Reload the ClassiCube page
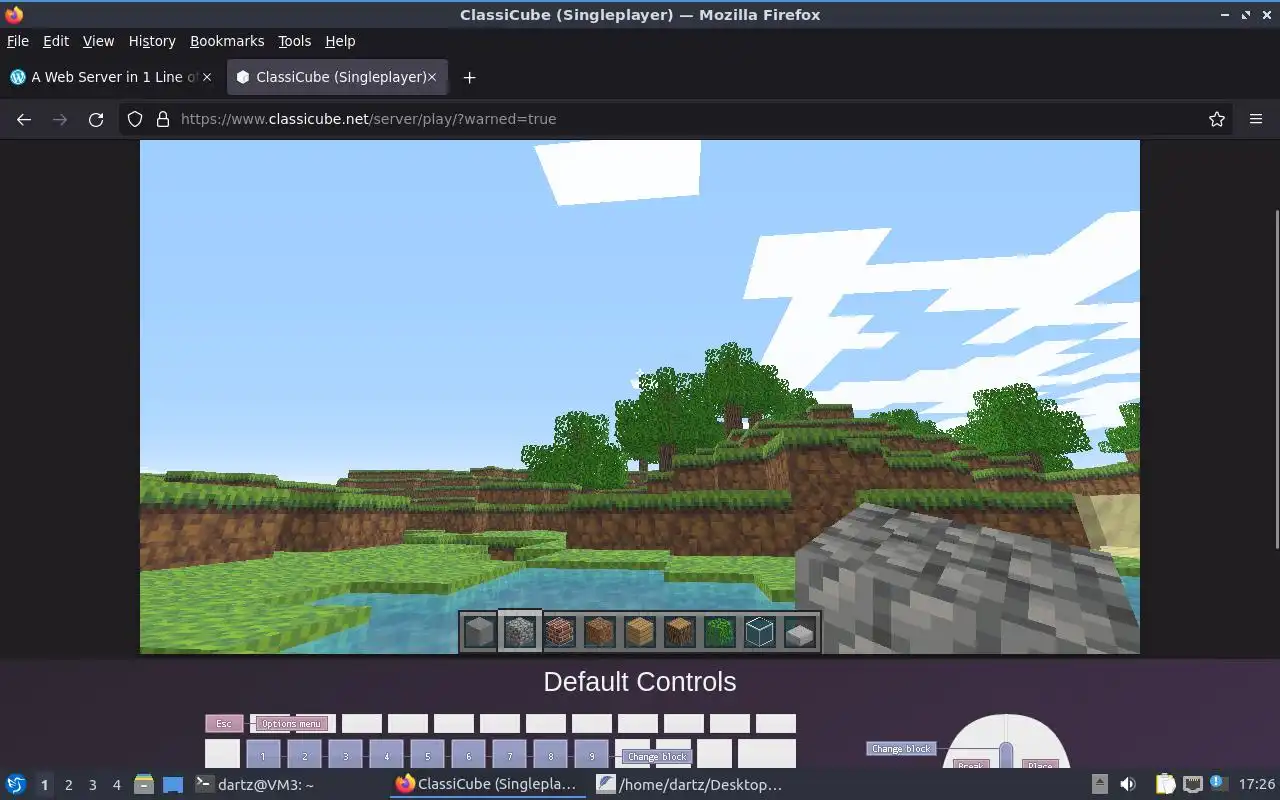 click(x=96, y=119)
